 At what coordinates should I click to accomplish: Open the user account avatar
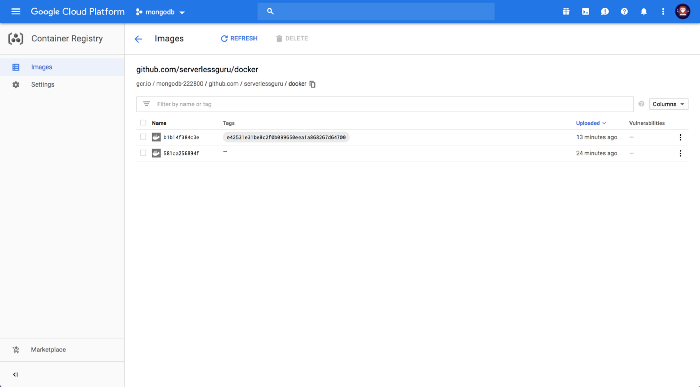click(x=682, y=11)
